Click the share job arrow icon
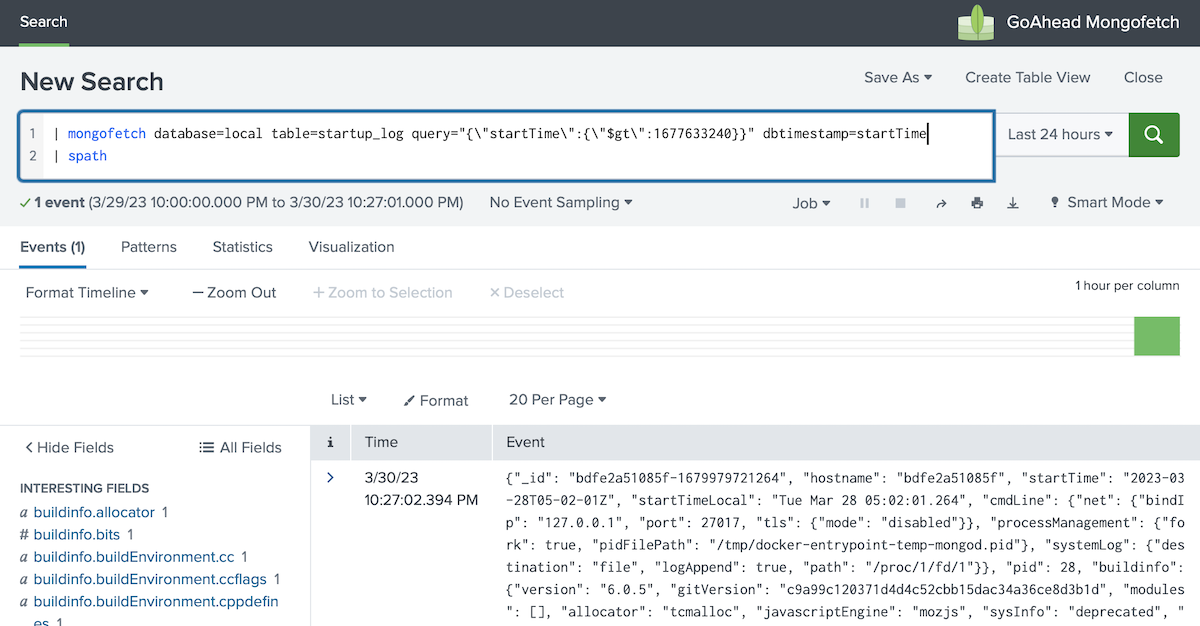The image size is (1200, 626). pyautogui.click(x=940, y=203)
